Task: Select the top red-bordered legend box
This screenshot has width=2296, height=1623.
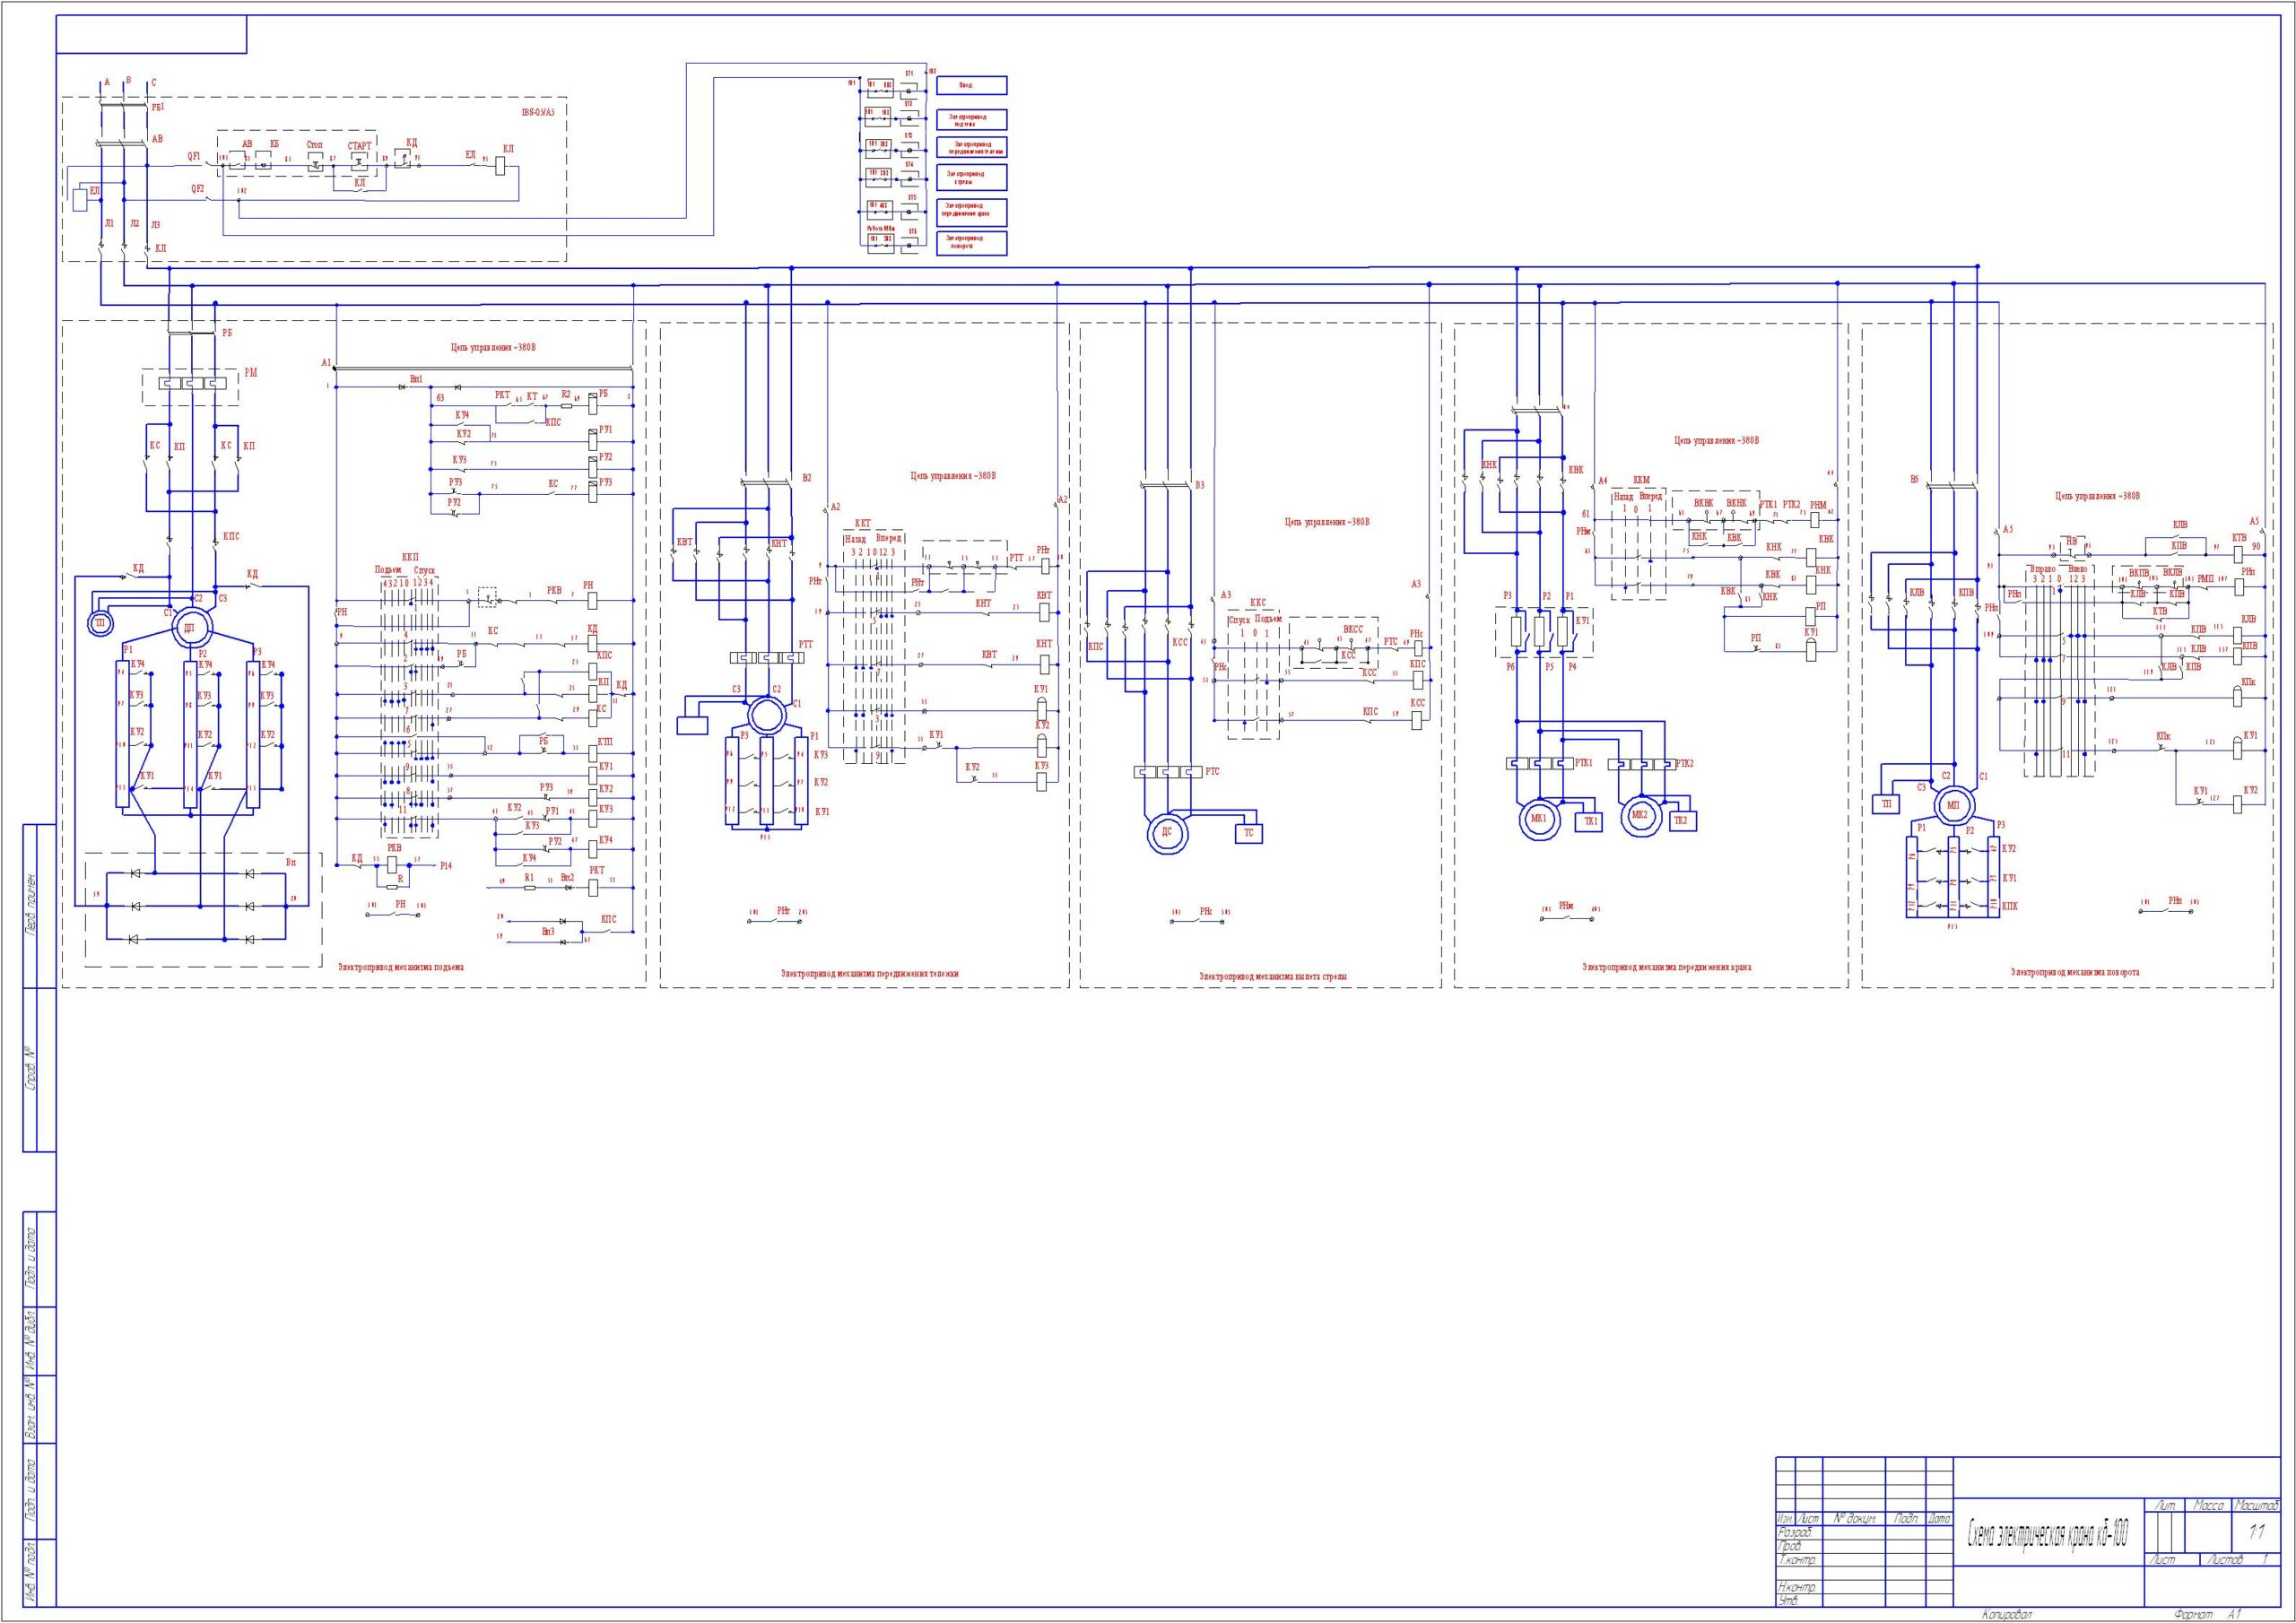Action: (972, 86)
